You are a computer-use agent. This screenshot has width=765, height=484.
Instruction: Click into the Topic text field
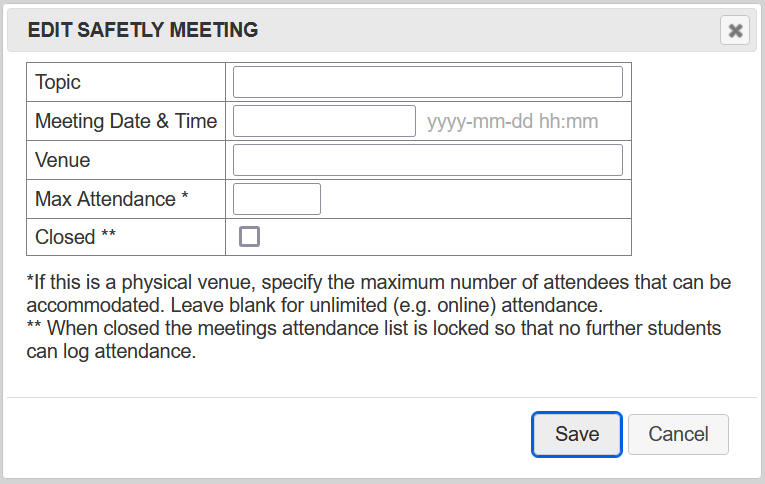[427, 82]
